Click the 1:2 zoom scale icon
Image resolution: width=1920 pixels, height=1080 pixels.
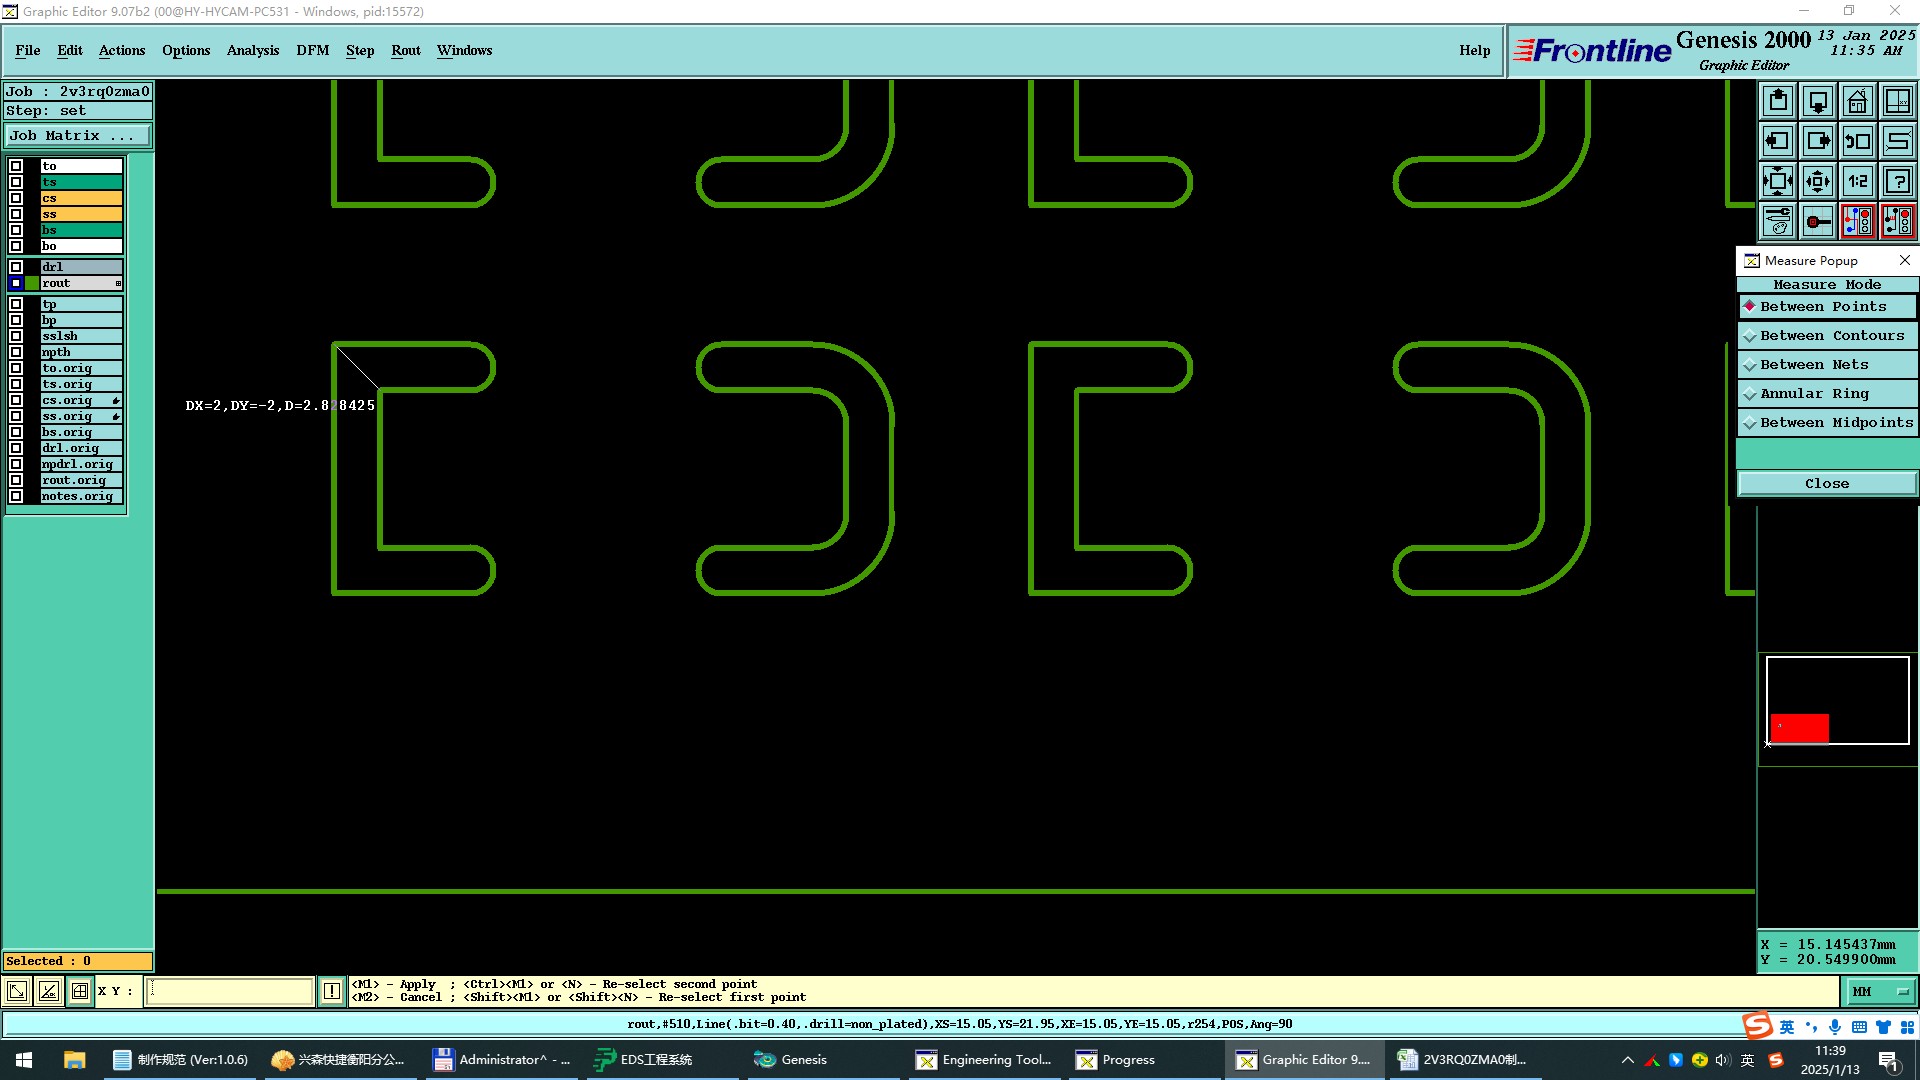[1857, 181]
